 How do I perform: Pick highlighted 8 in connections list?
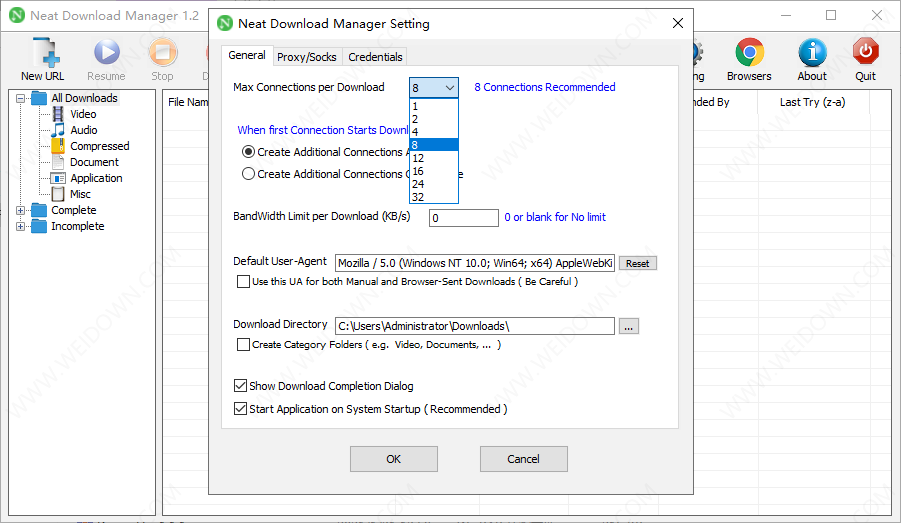click(x=434, y=145)
